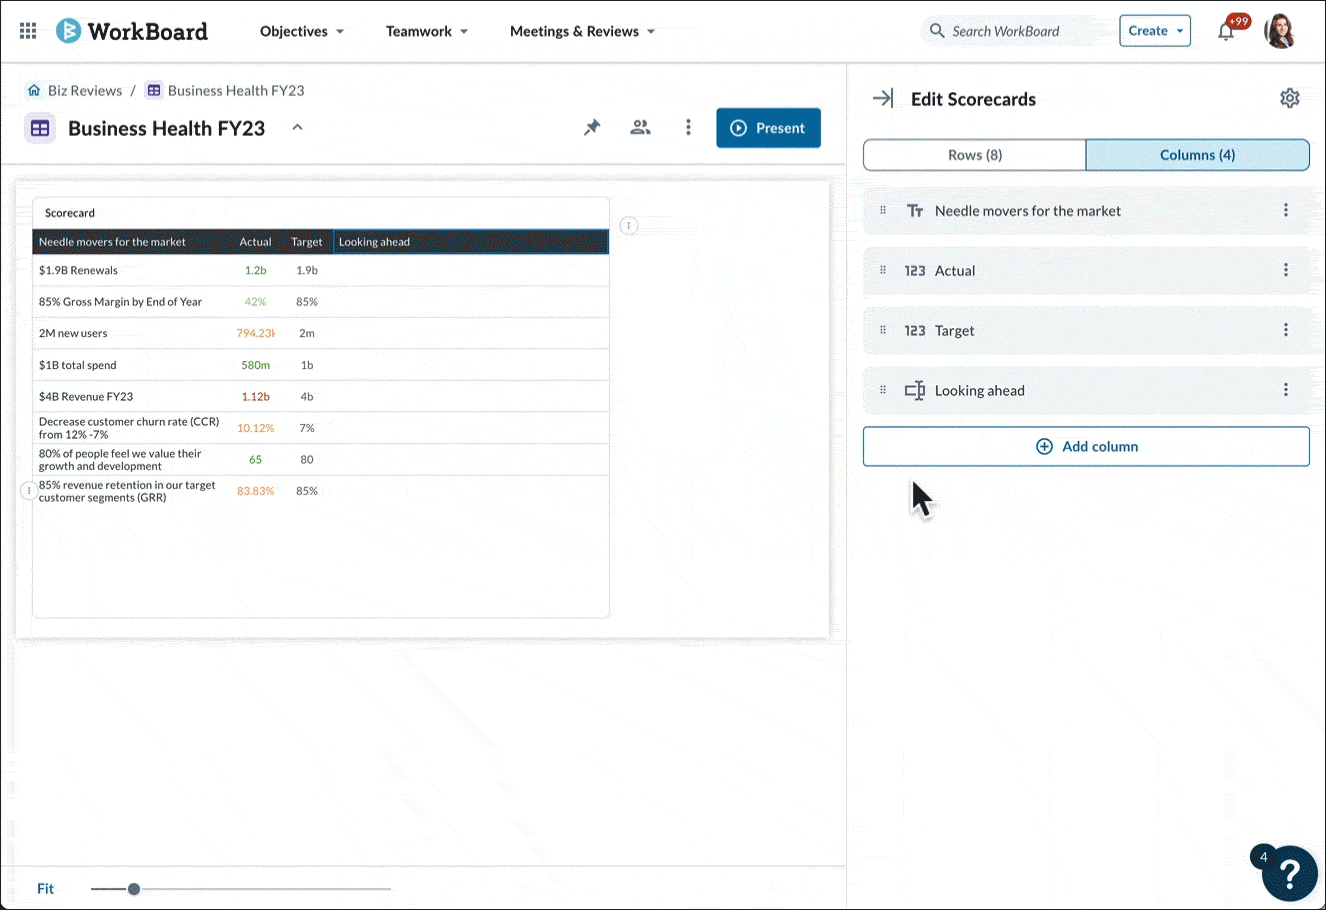Click the text type icon on Needle movers column
The width and height of the screenshot is (1326, 910).
[x=914, y=210]
